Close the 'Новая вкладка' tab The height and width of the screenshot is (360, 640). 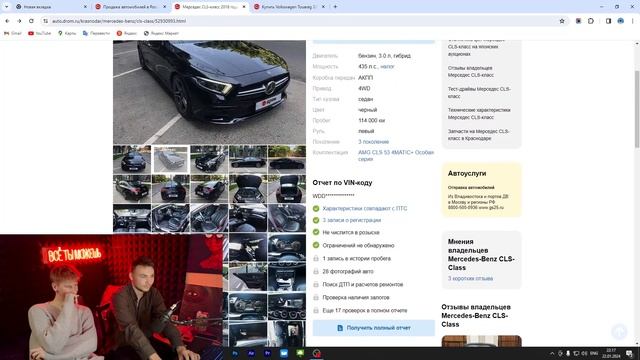coord(85,7)
